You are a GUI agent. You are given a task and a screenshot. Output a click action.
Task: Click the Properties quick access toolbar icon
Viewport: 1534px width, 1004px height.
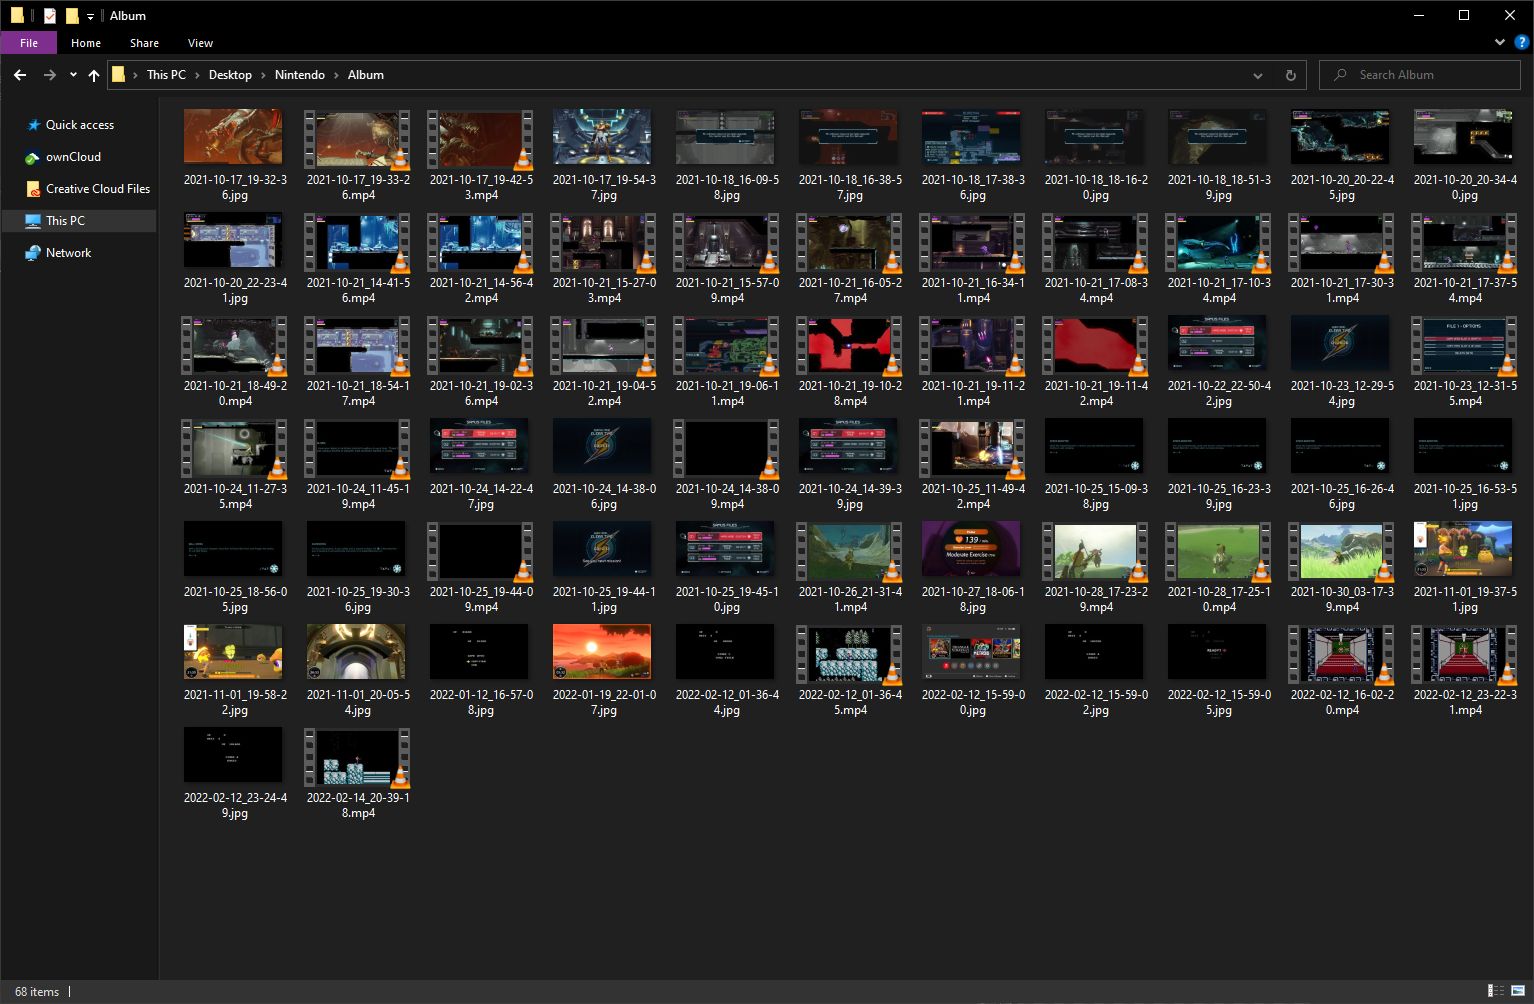50,15
